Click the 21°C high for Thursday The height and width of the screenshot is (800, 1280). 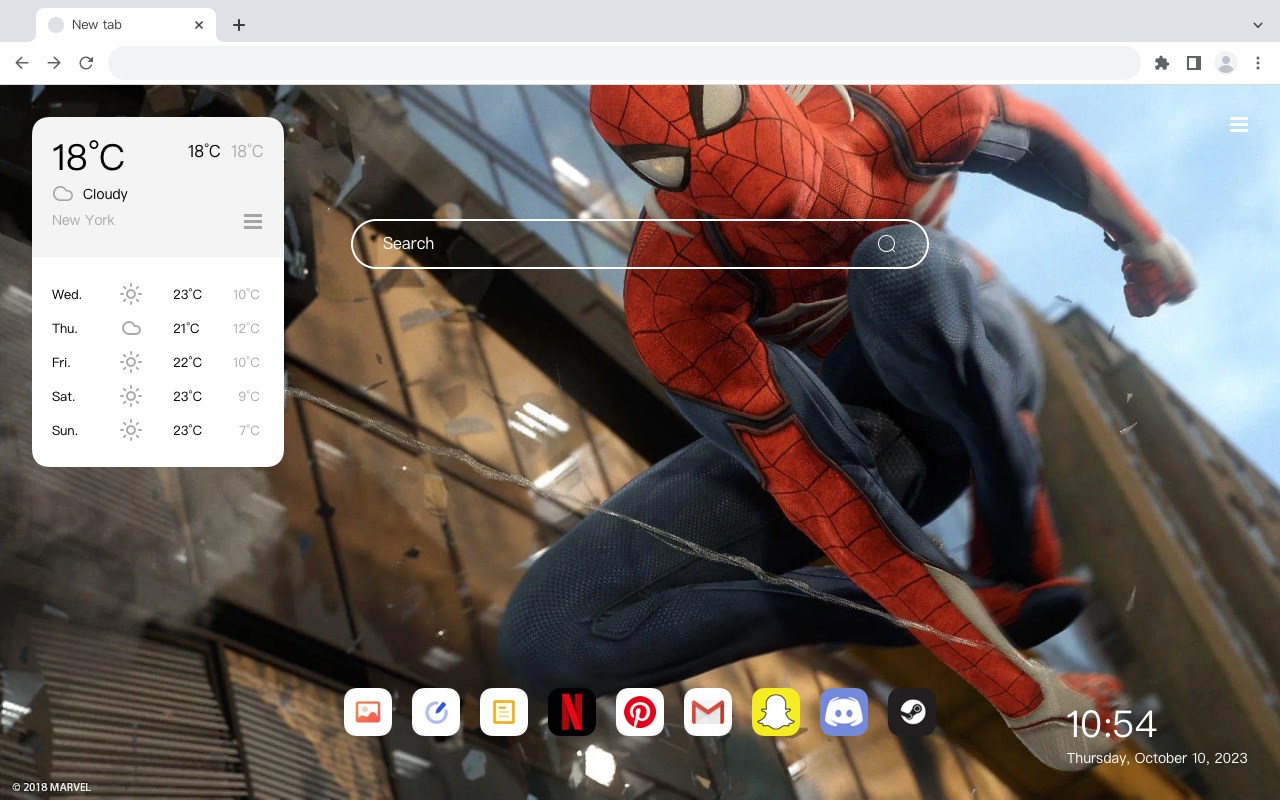(x=186, y=328)
